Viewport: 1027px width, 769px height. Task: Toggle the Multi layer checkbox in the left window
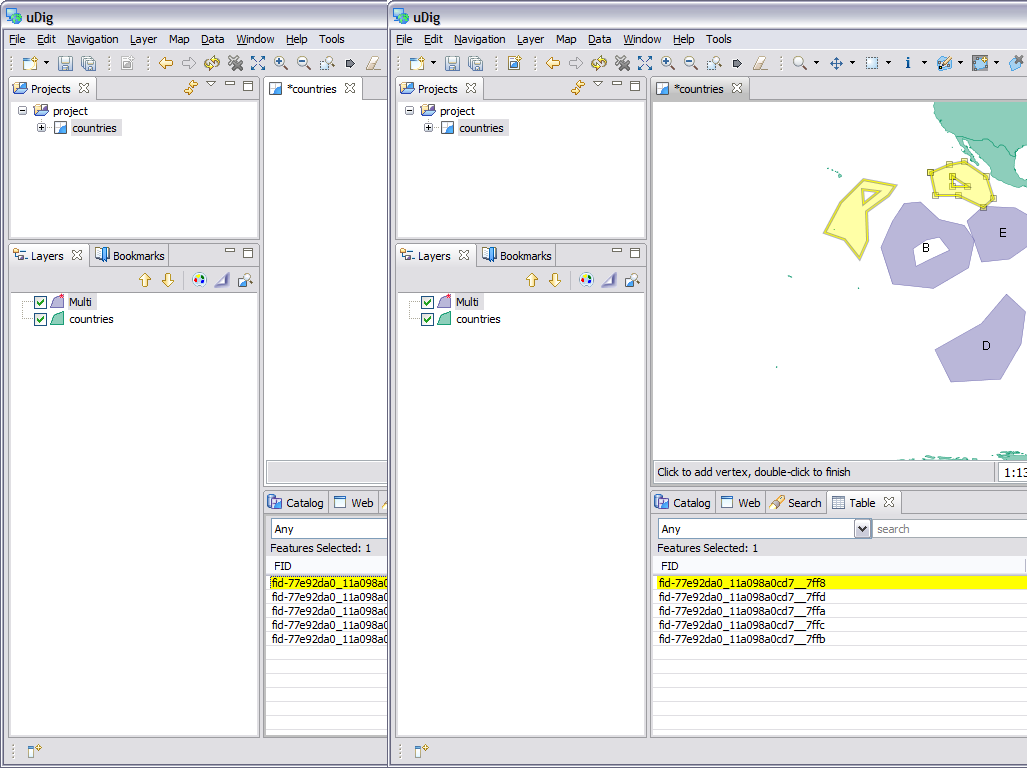pos(41,302)
